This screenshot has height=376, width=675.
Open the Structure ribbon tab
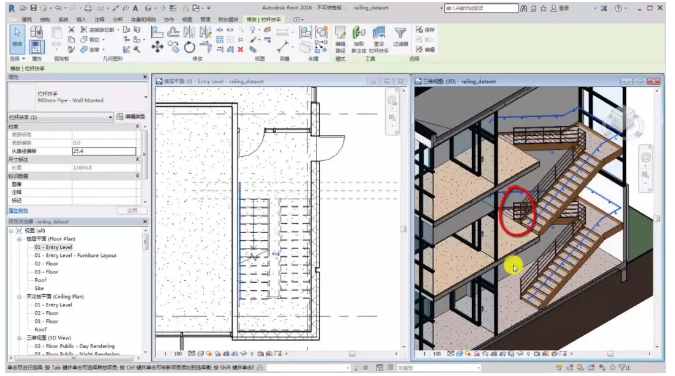point(45,19)
